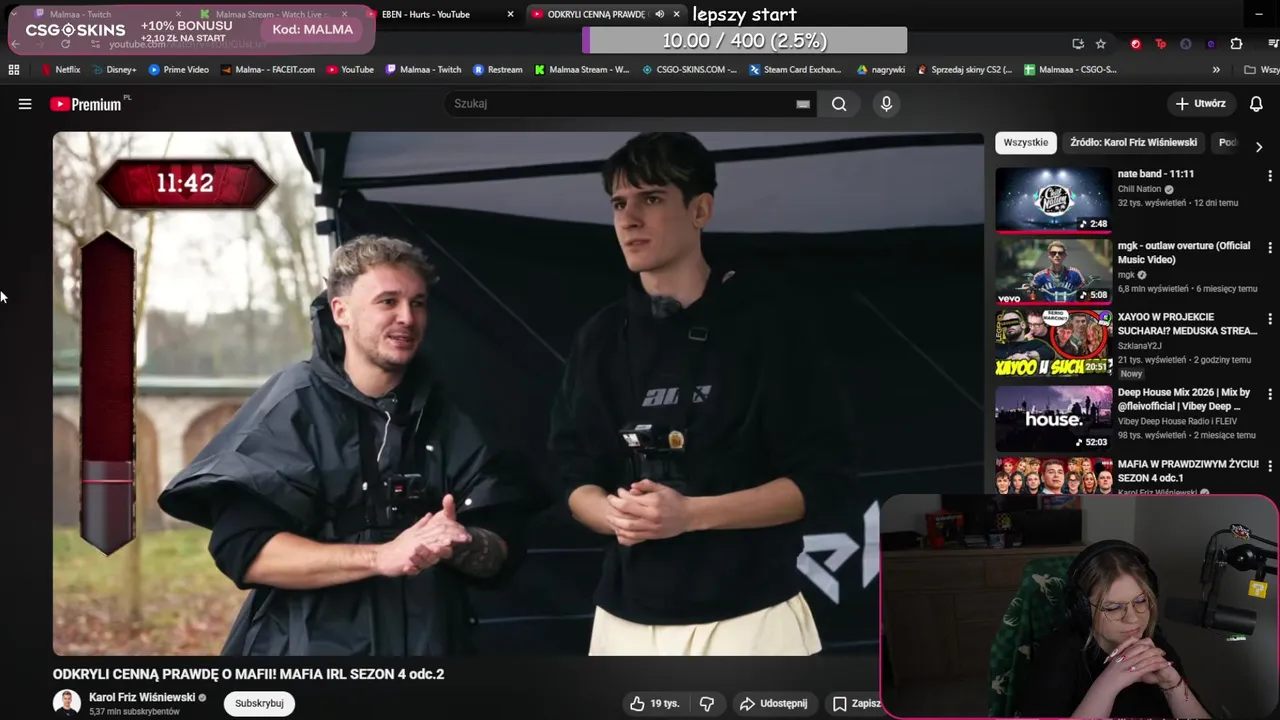Open nagrywki Drive bookmark
The height and width of the screenshot is (720, 1280).
(881, 70)
